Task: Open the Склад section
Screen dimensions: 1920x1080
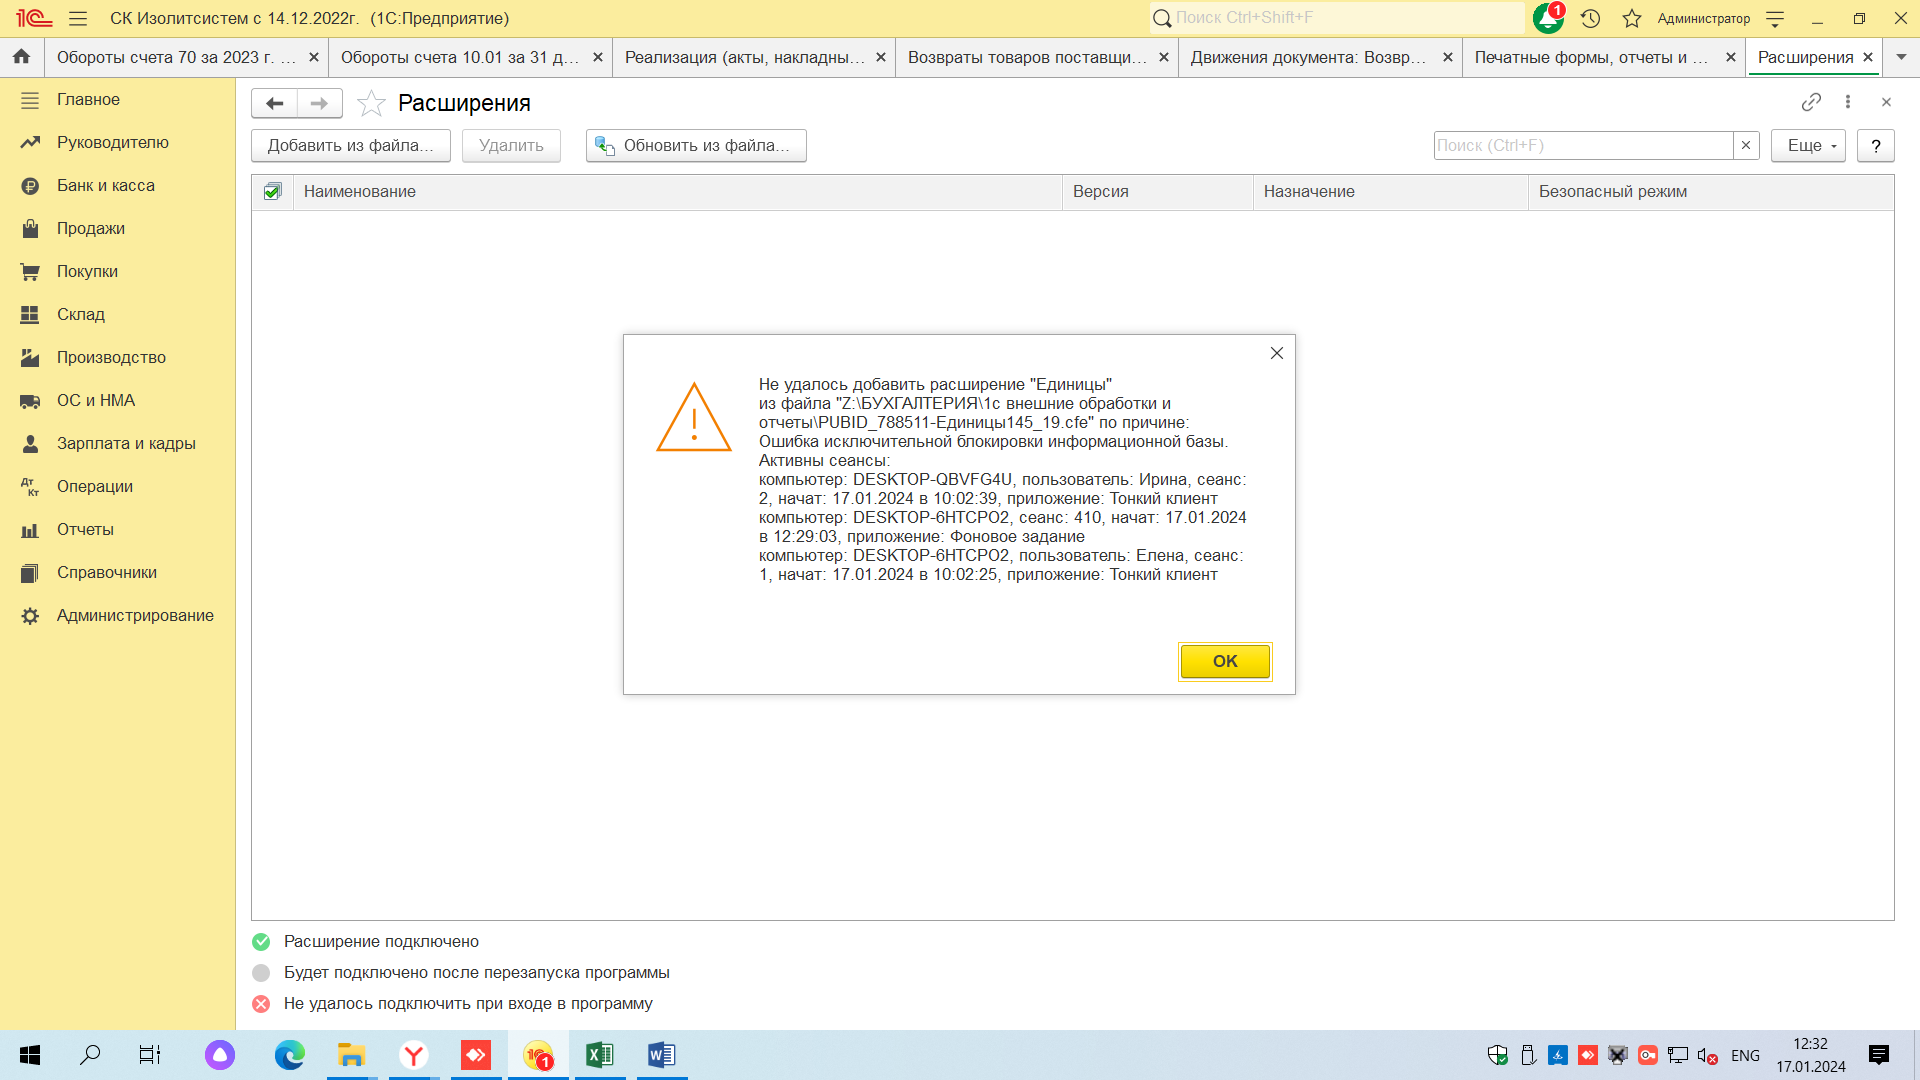Action: [118, 315]
